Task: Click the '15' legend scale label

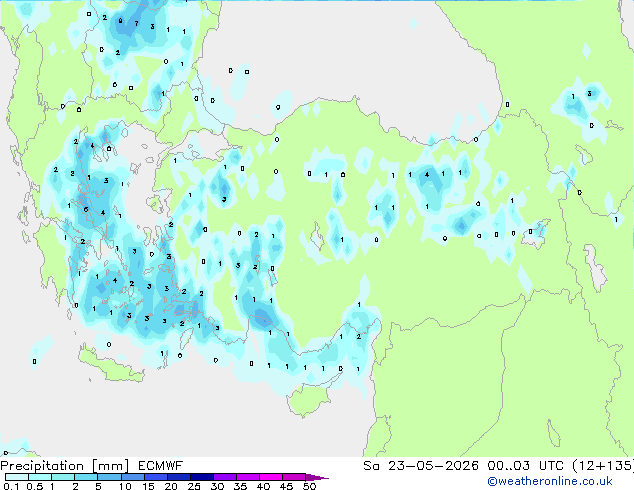Action: coord(148,486)
